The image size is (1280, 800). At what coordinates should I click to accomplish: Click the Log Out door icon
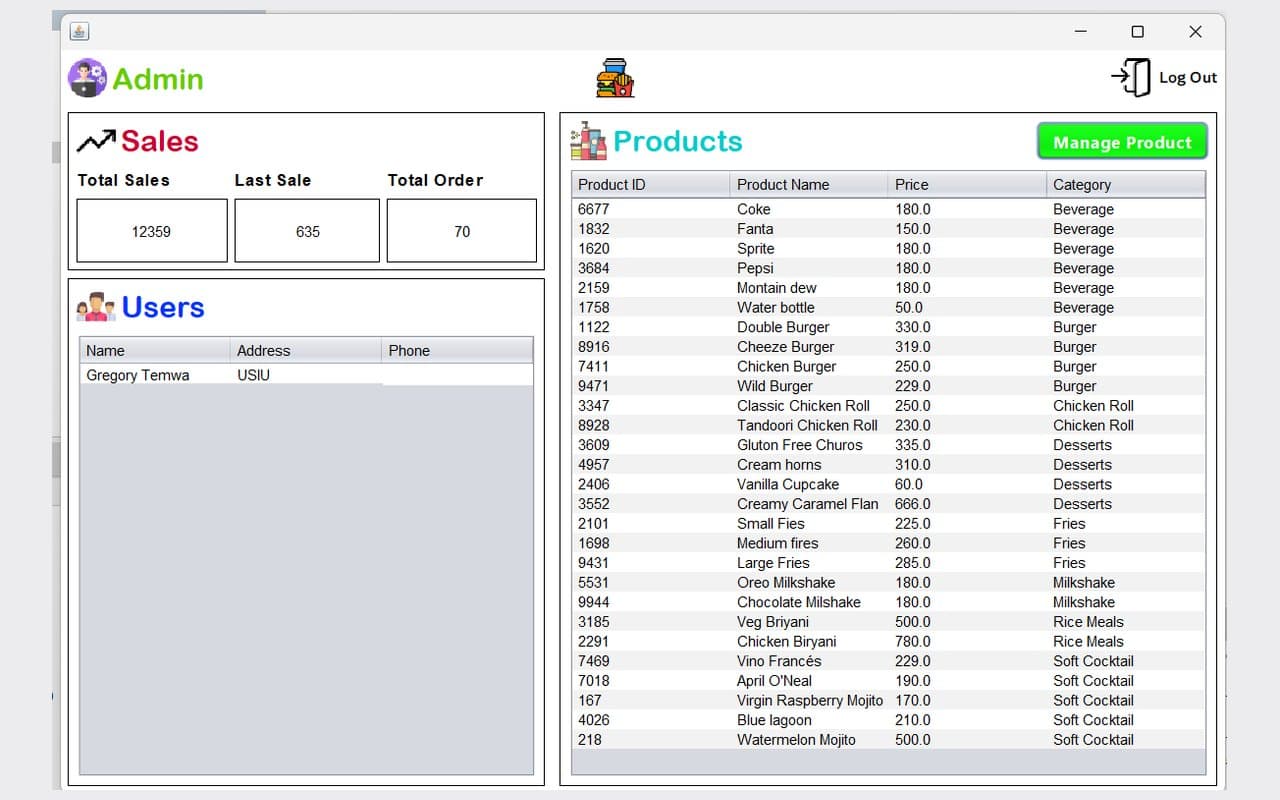pyautogui.click(x=1131, y=77)
